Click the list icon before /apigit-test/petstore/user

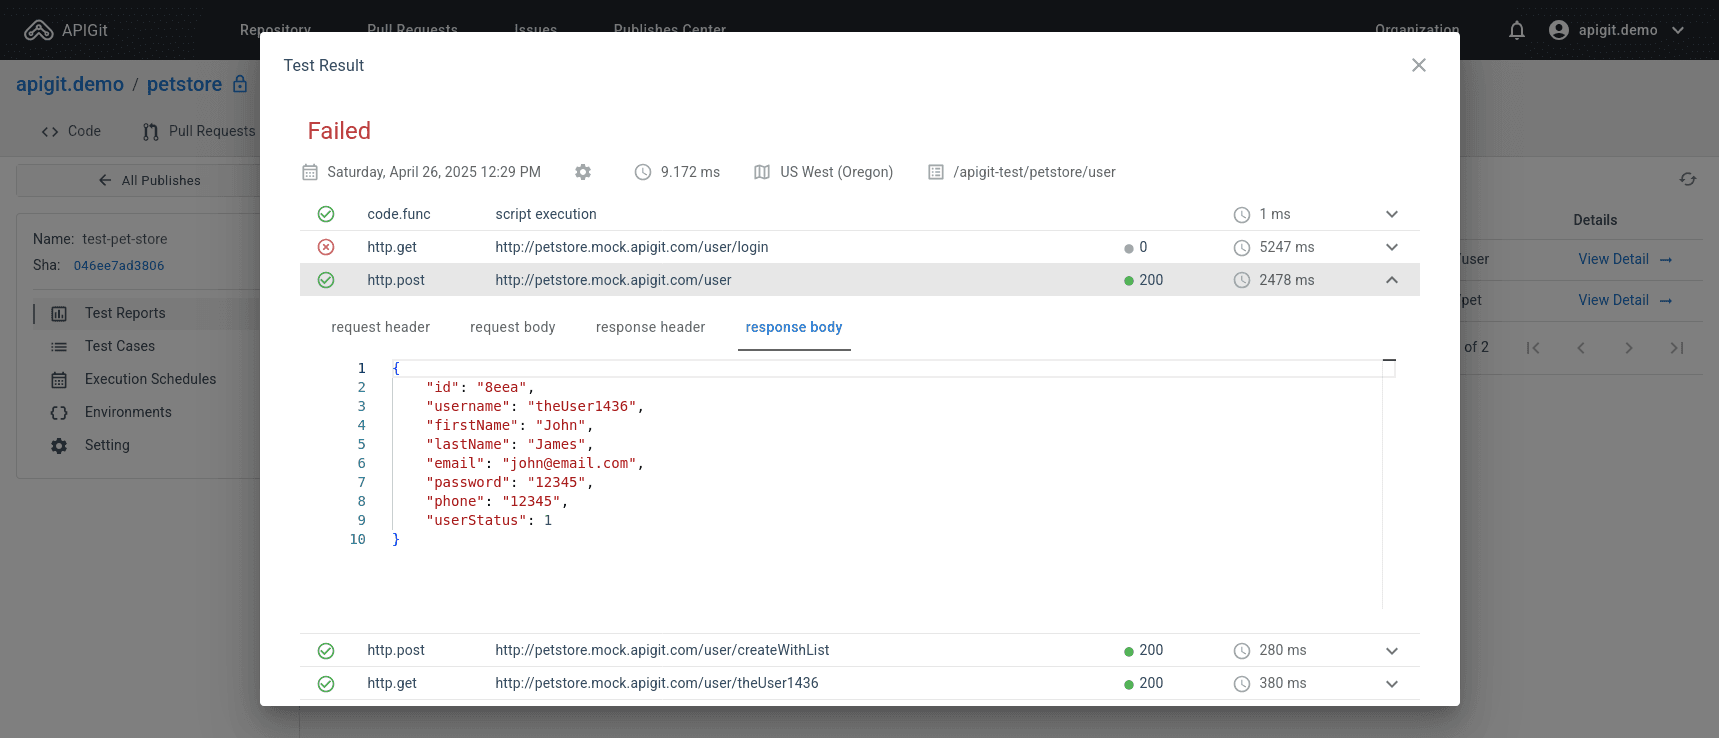coord(936,172)
